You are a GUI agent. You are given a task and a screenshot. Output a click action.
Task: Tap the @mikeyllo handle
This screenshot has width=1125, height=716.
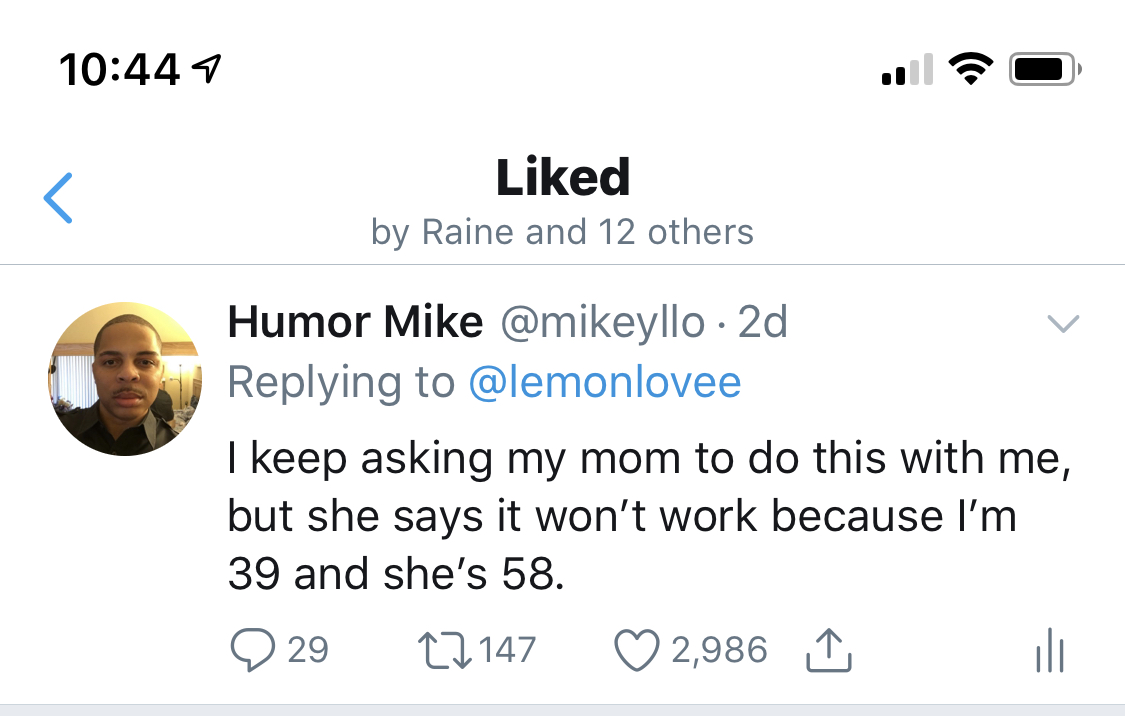click(x=603, y=322)
